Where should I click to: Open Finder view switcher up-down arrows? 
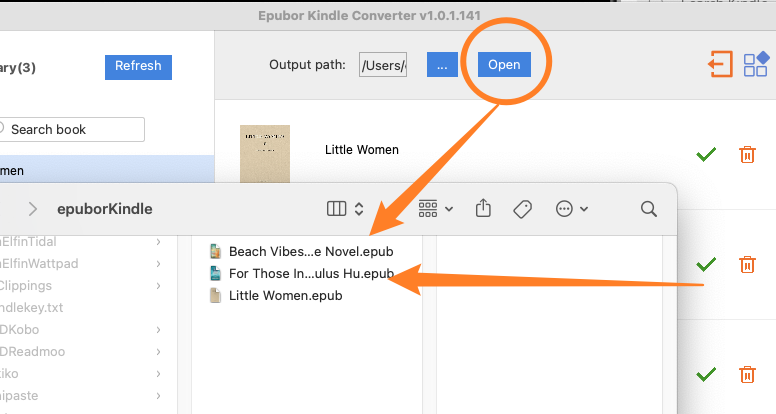point(359,209)
